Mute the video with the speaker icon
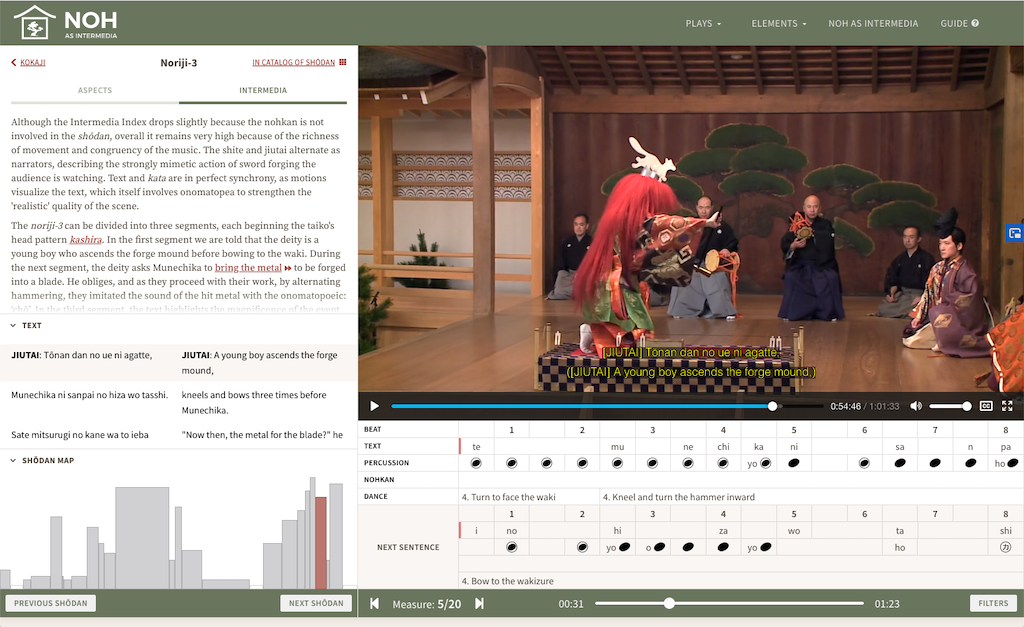Viewport: 1024px width, 627px height. click(916, 406)
